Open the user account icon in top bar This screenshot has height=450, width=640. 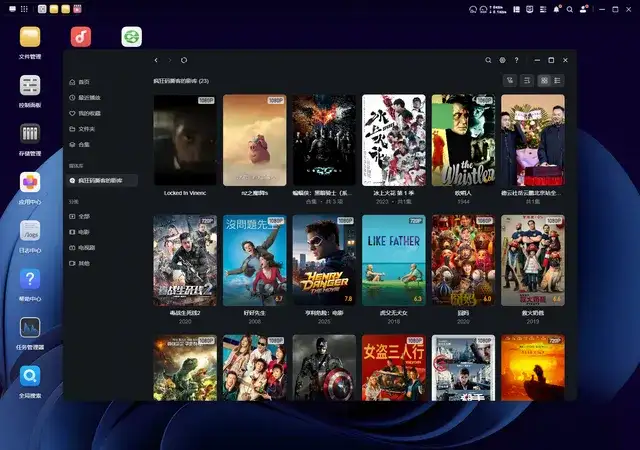[584, 9]
